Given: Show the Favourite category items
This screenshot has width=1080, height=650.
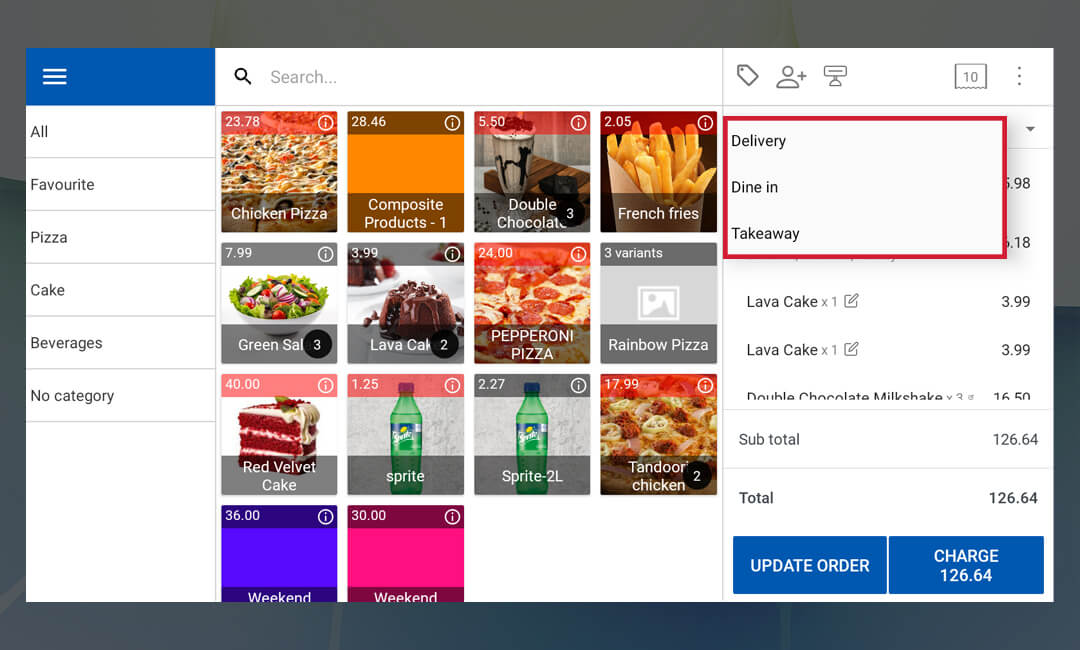Looking at the screenshot, I should coord(62,185).
